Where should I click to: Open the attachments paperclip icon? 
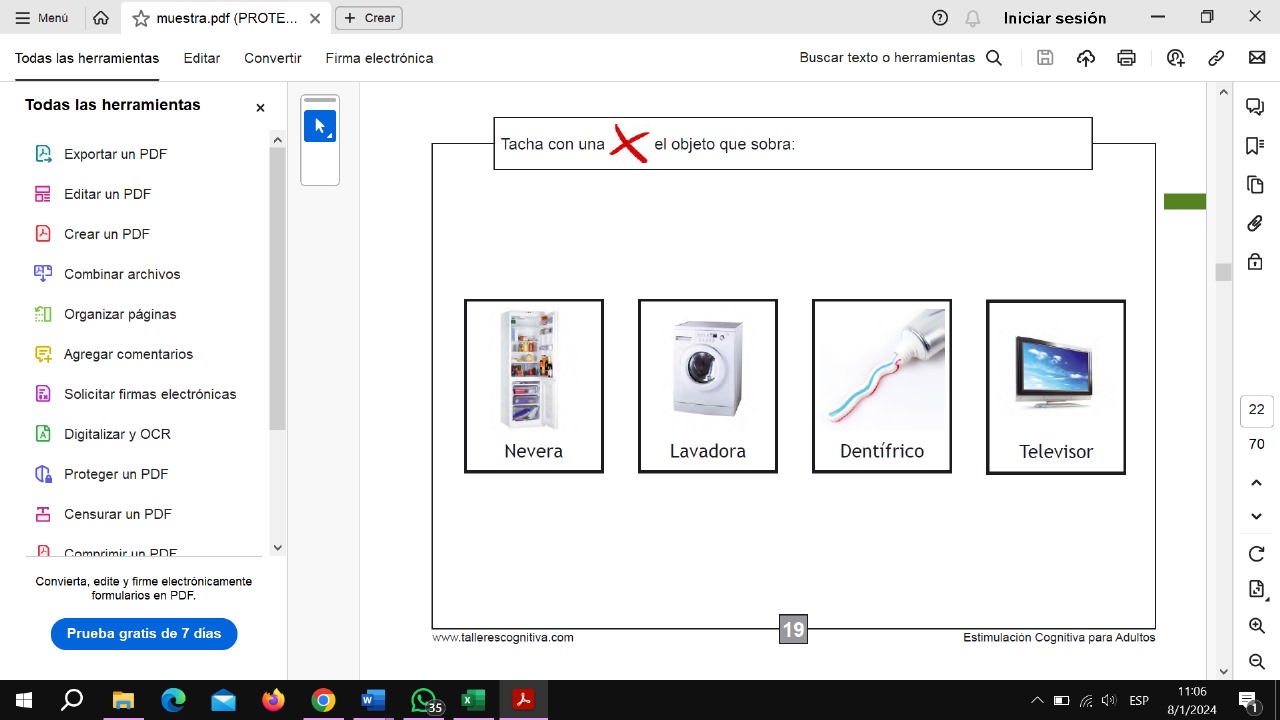coord(1255,223)
